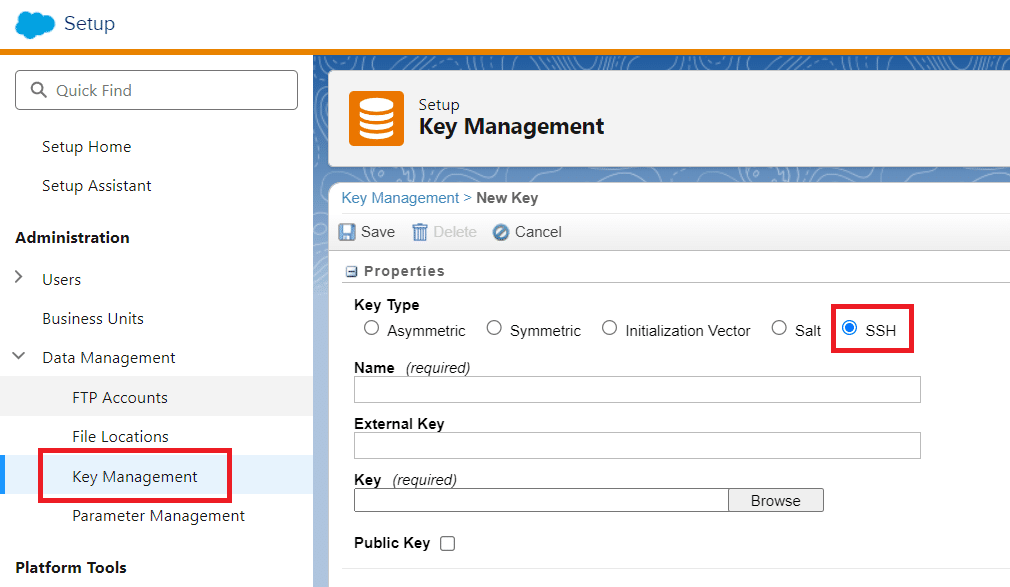The image size is (1010, 587).
Task: Open Parameter Management page
Action: pyautogui.click(x=158, y=515)
